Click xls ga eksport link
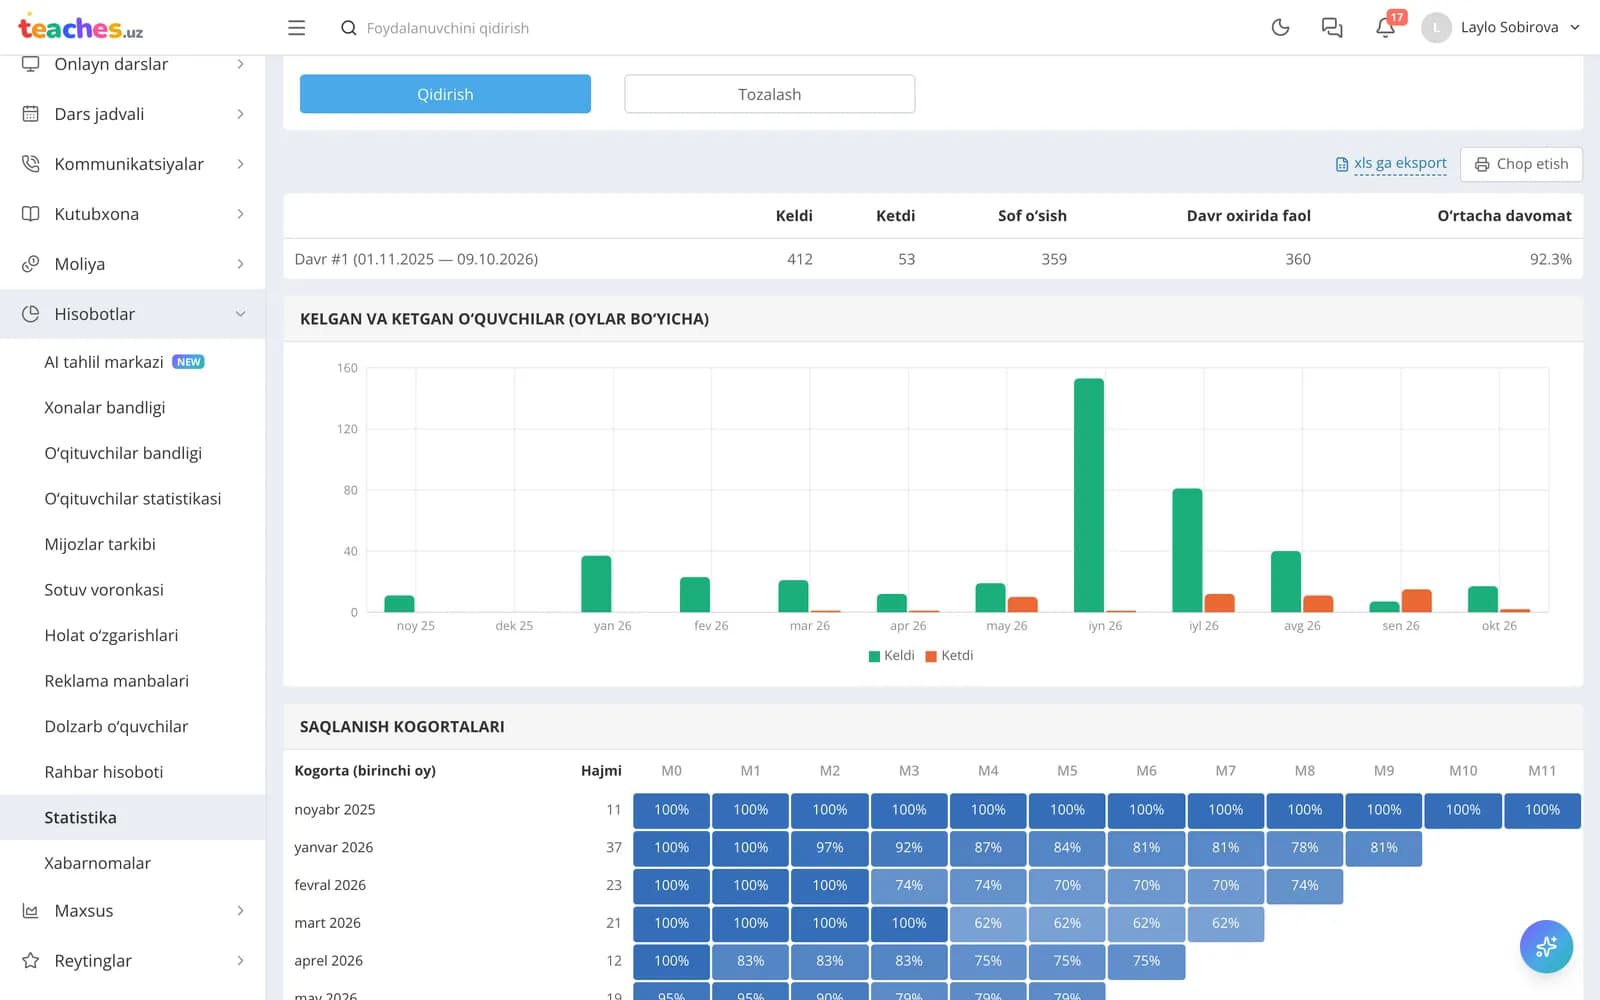The height and width of the screenshot is (1000, 1600). point(1400,163)
